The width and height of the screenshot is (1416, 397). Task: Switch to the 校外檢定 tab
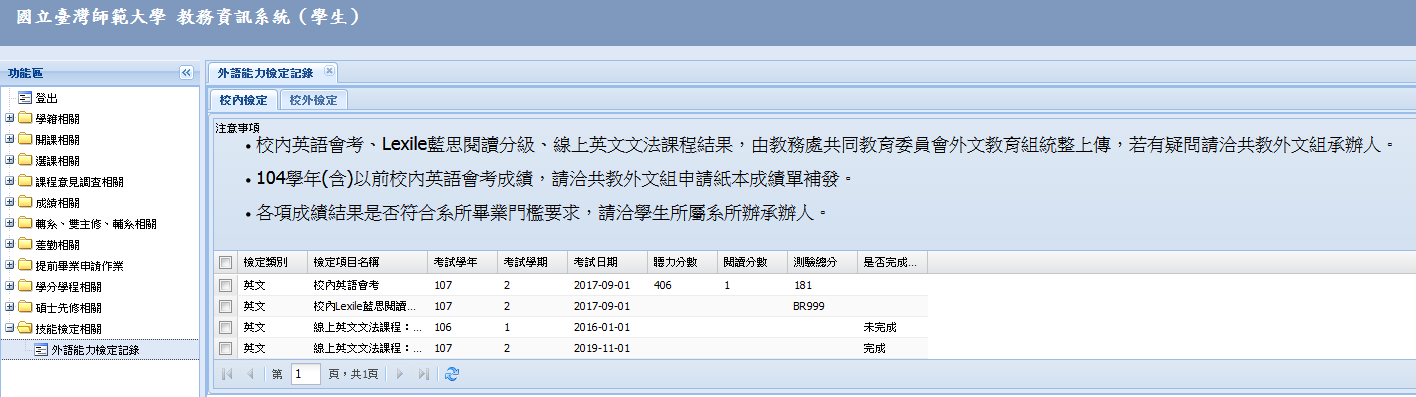tap(313, 100)
